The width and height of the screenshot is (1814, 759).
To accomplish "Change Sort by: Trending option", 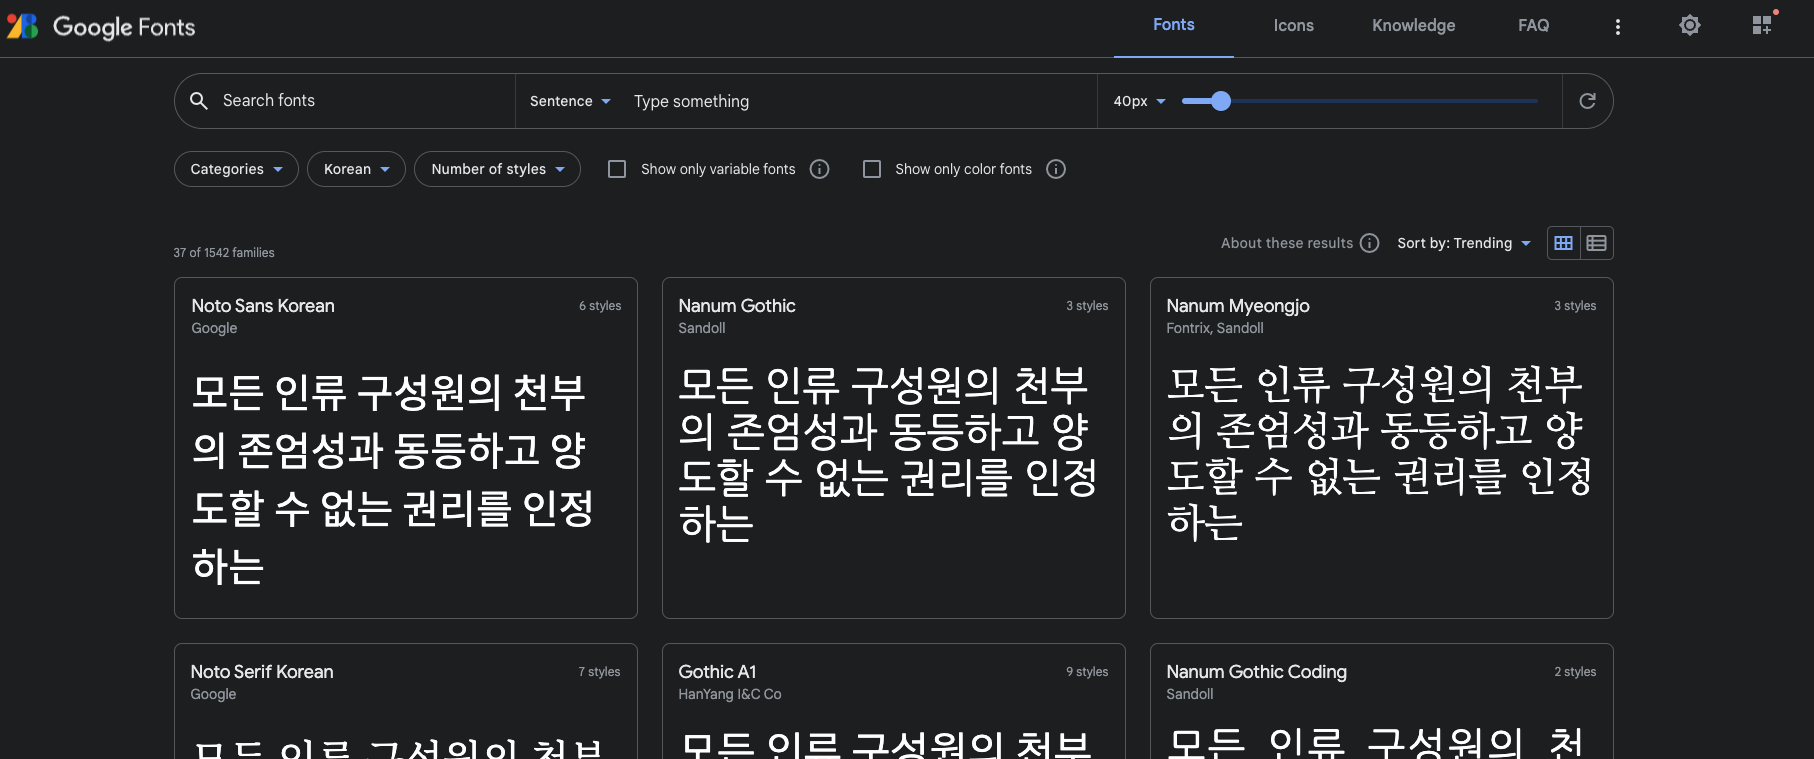I will pos(1464,243).
